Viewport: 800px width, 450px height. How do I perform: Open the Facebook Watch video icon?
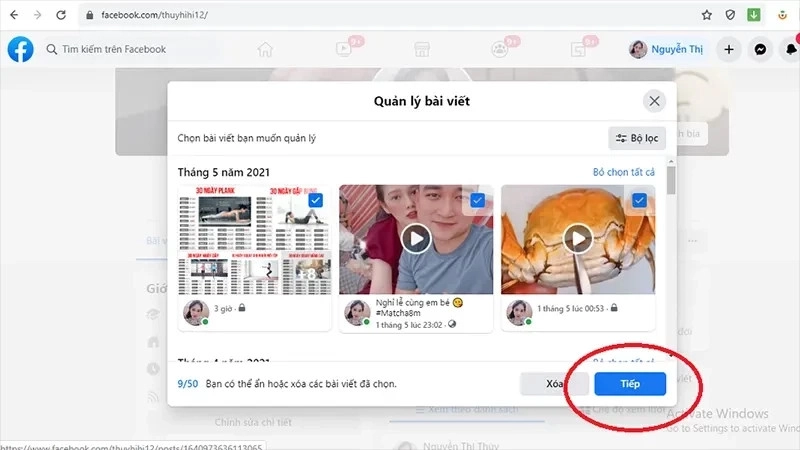(x=343, y=49)
